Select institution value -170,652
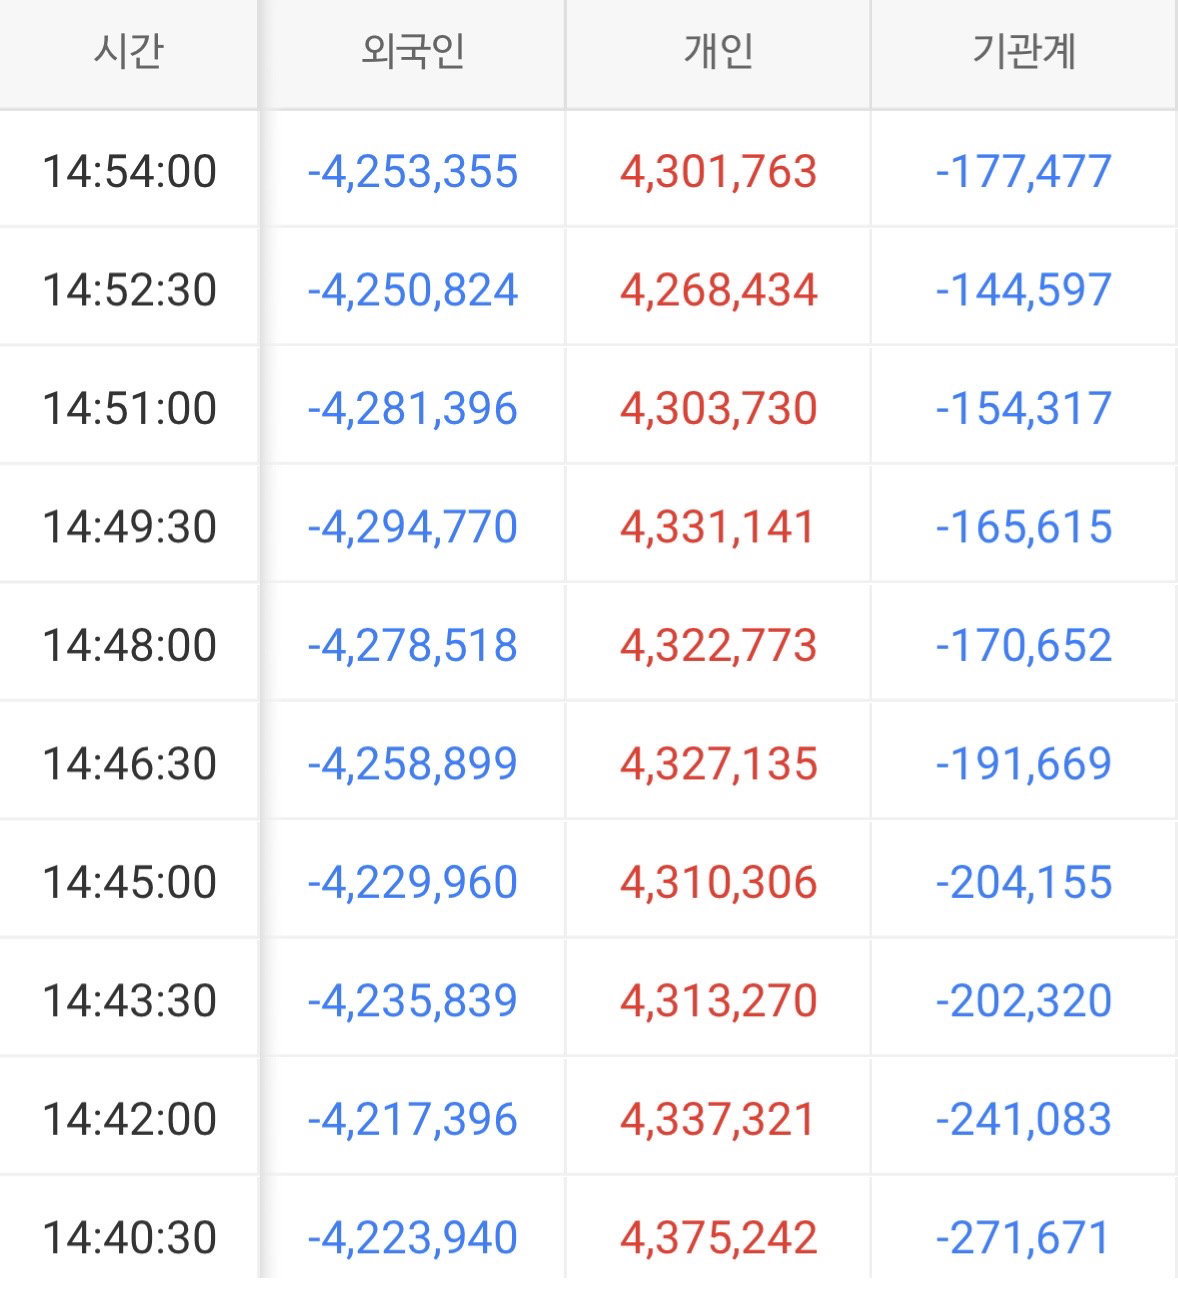Viewport: 1178px width, 1291px height. tap(1024, 645)
